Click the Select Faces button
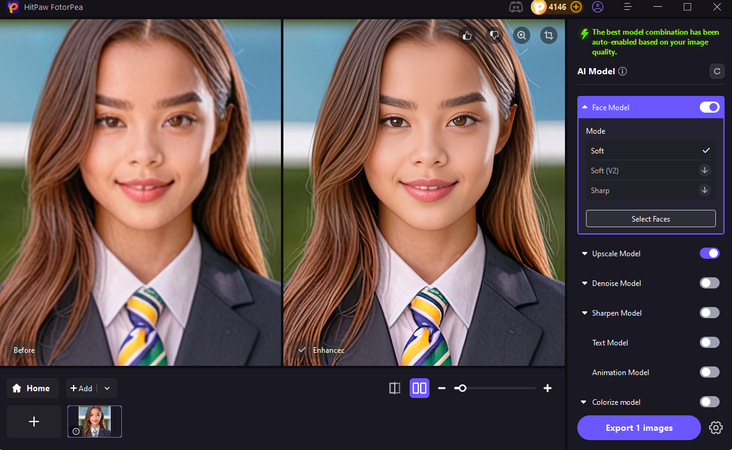 point(650,219)
